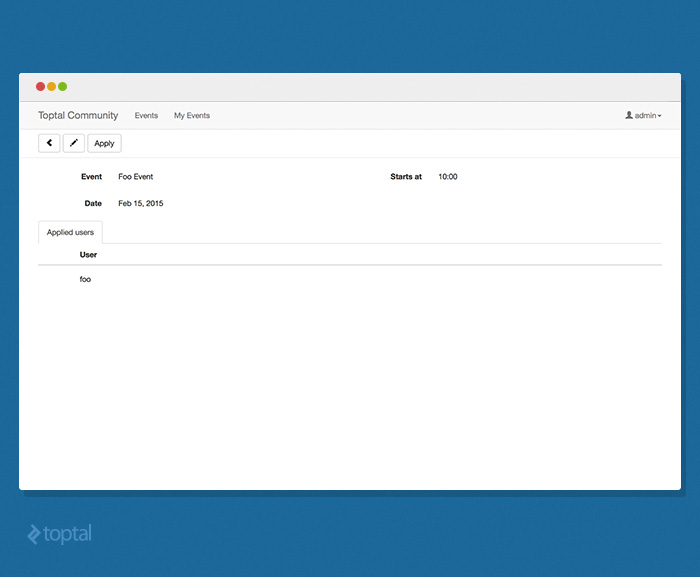Click the Apply button
The width and height of the screenshot is (700, 577).
104,143
